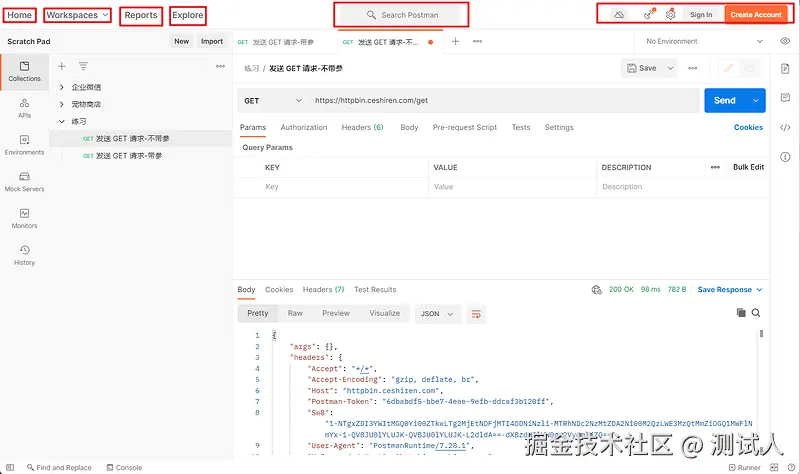Open collections panel more options ellipsis
The width and height of the screenshot is (800, 474).
[x=220, y=66]
